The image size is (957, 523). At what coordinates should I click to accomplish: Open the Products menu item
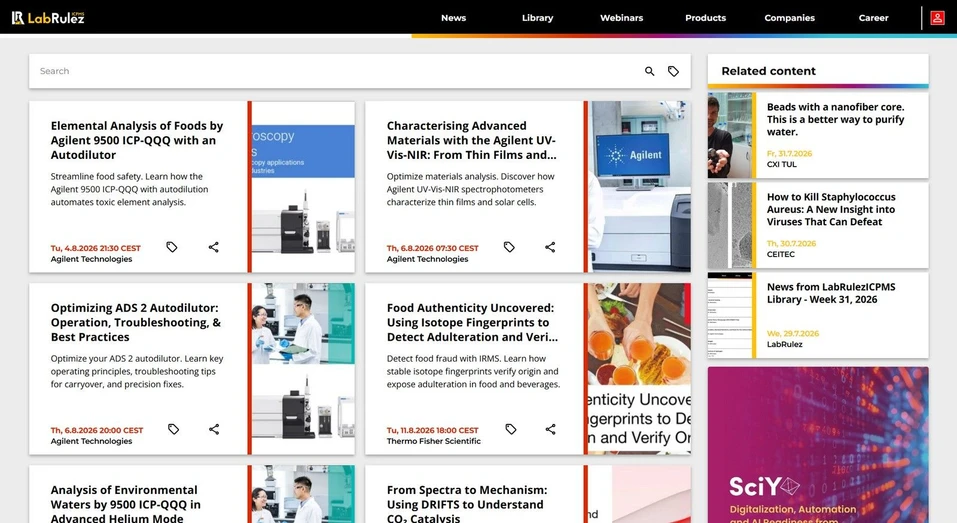[706, 18]
